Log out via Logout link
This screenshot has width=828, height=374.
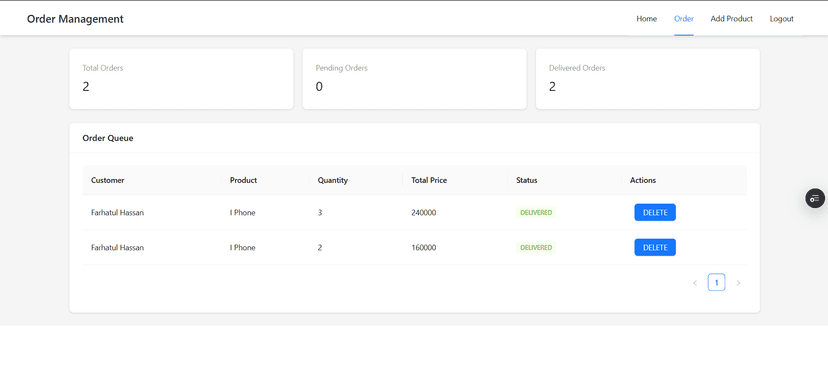click(782, 18)
